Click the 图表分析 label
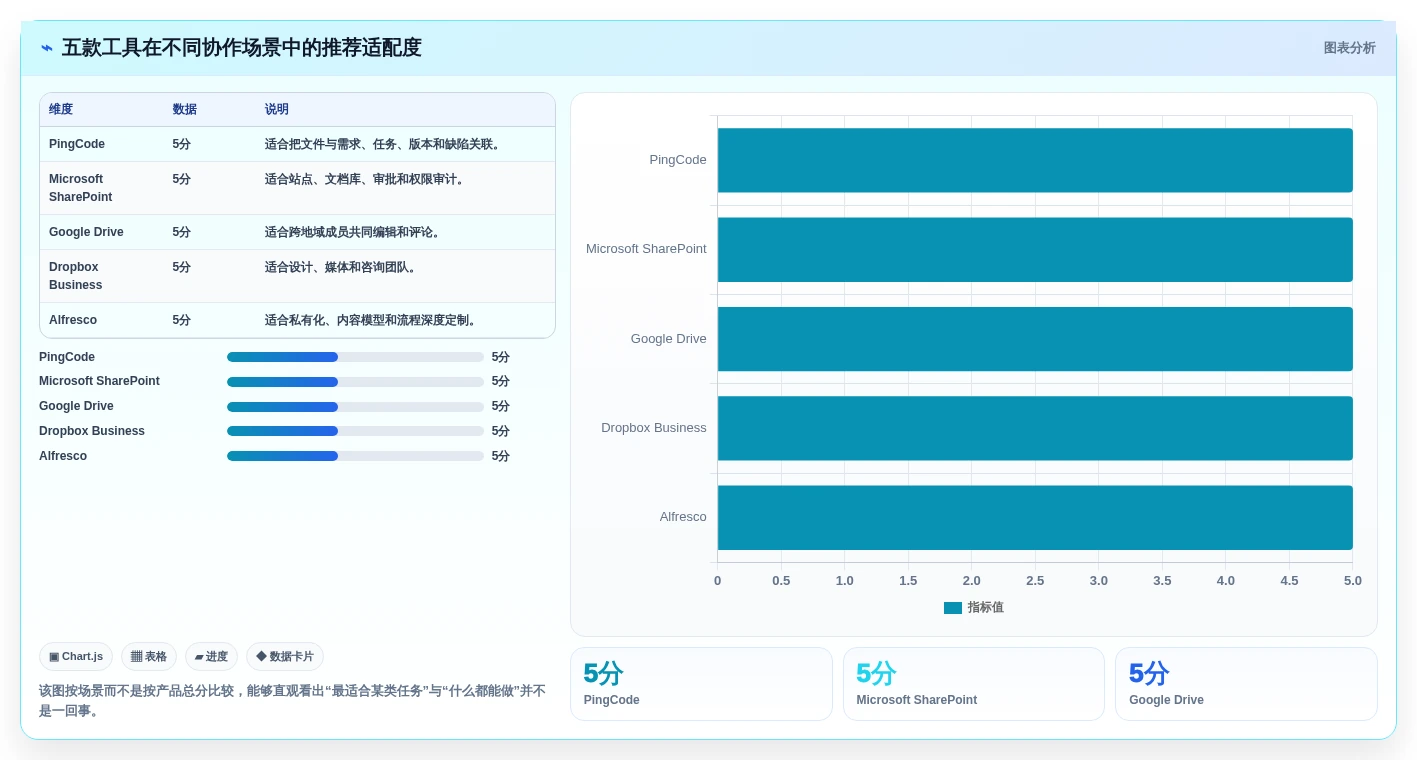This screenshot has height=760, width=1417. [1349, 48]
